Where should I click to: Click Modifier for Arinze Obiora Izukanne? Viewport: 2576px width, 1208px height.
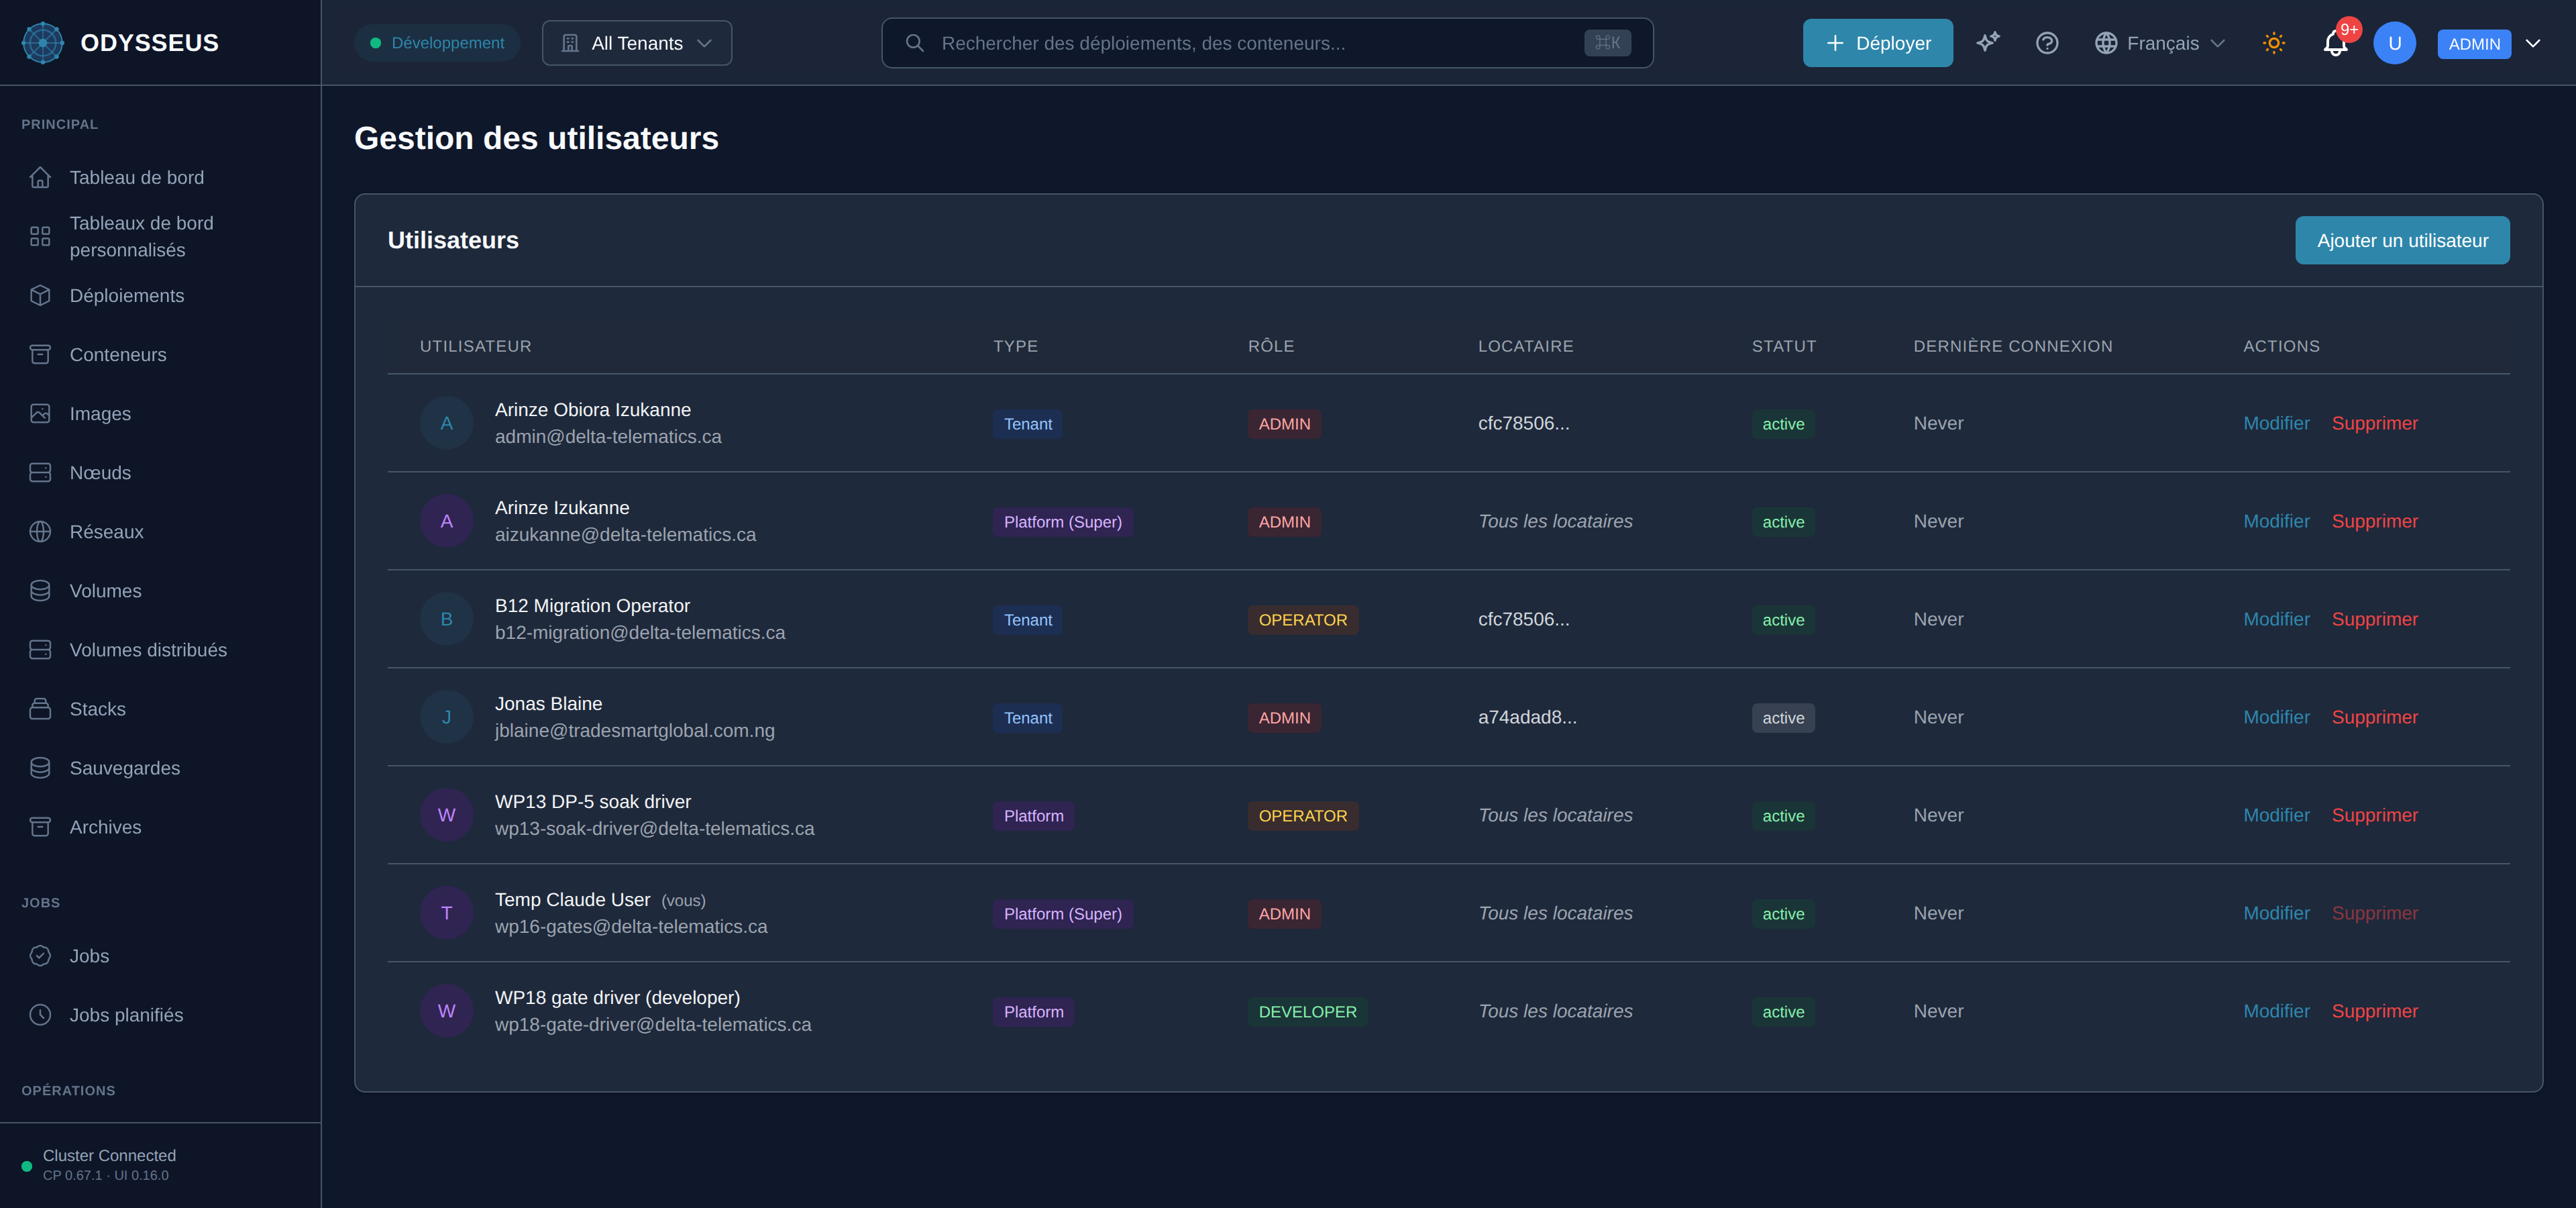pos(2276,423)
